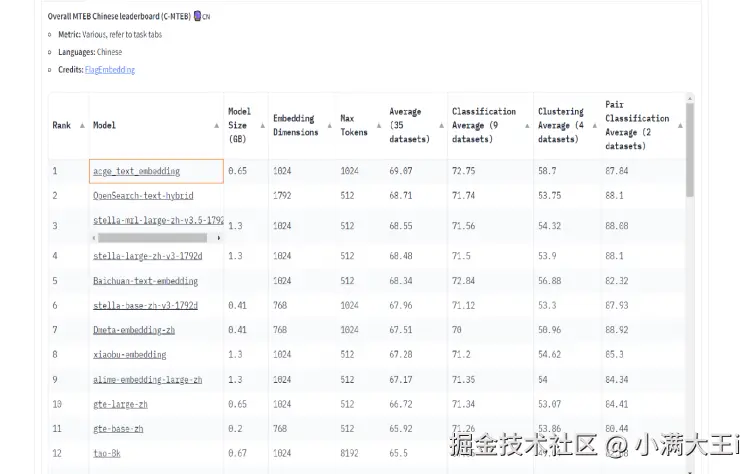Click the Model column header text

pos(104,125)
